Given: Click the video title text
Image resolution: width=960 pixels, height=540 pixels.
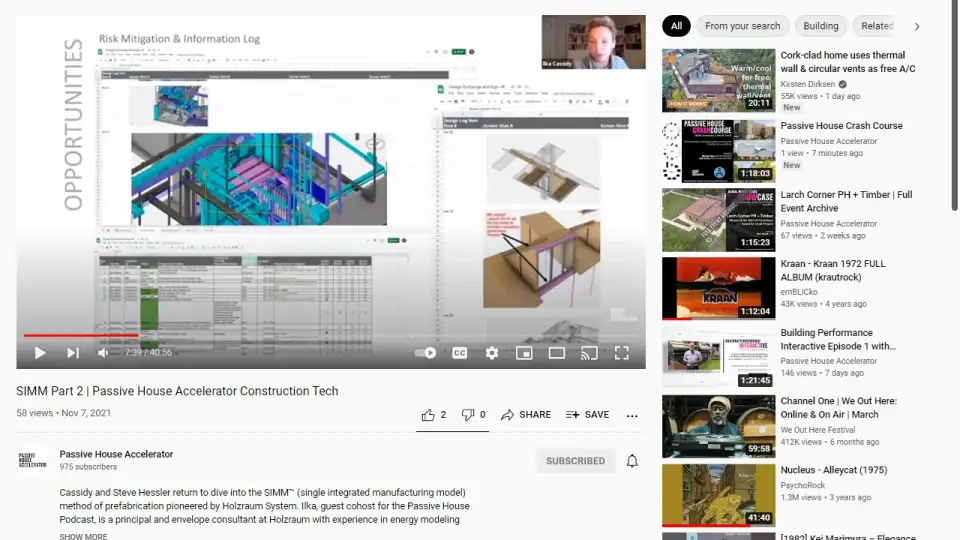Looking at the screenshot, I should tap(177, 391).
